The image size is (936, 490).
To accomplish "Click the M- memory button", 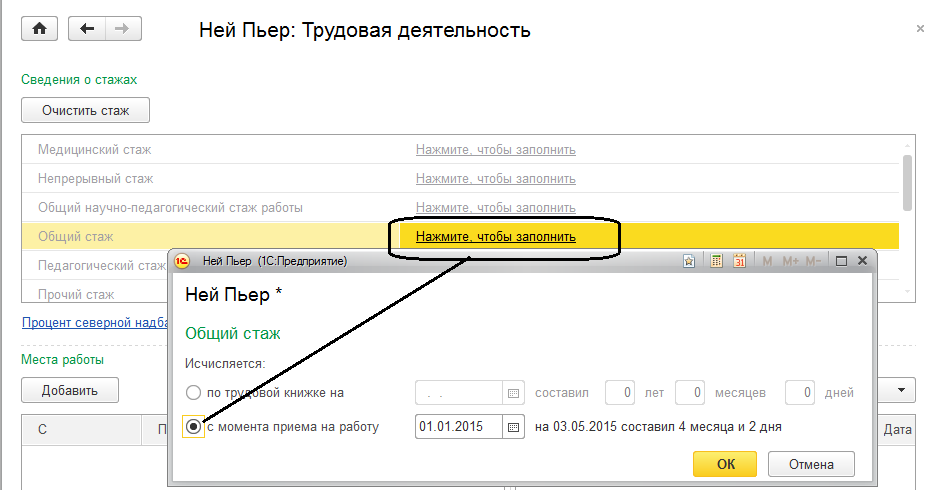I will tap(813, 261).
